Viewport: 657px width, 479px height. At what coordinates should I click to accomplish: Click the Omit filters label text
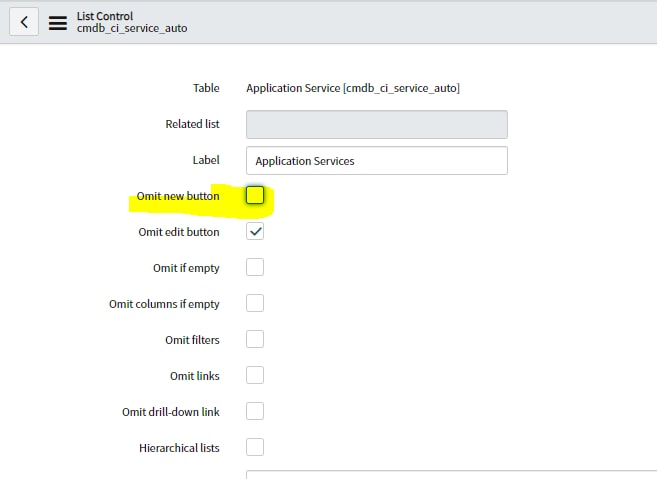pos(192,340)
